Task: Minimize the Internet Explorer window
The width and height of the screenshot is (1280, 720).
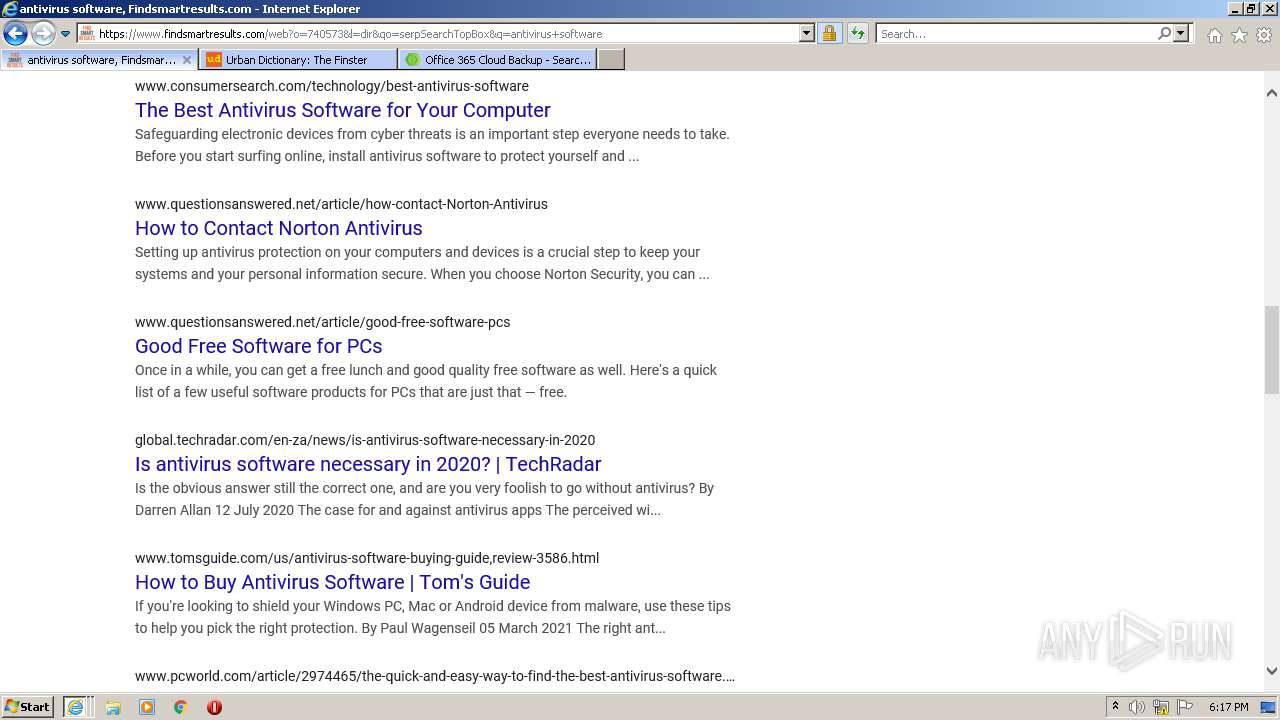Action: click(1234, 9)
